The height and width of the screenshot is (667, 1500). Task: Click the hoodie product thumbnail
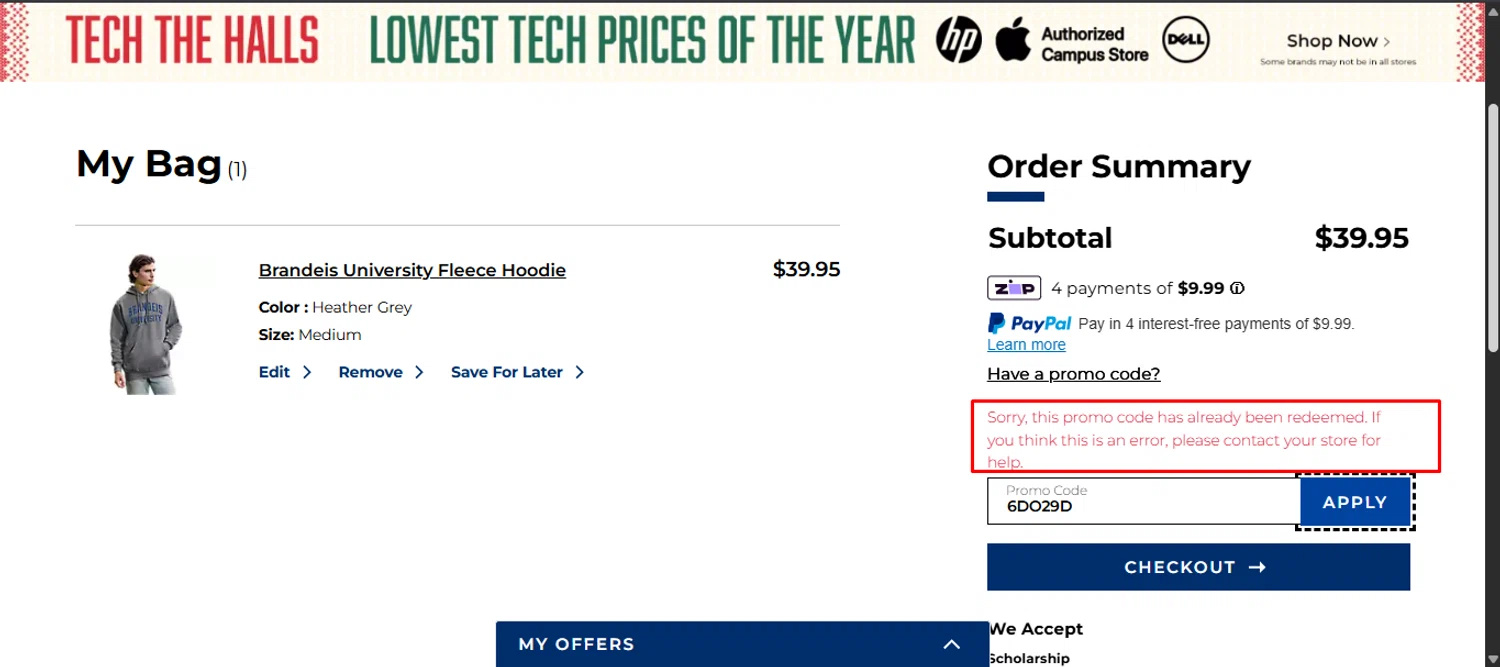point(145,324)
